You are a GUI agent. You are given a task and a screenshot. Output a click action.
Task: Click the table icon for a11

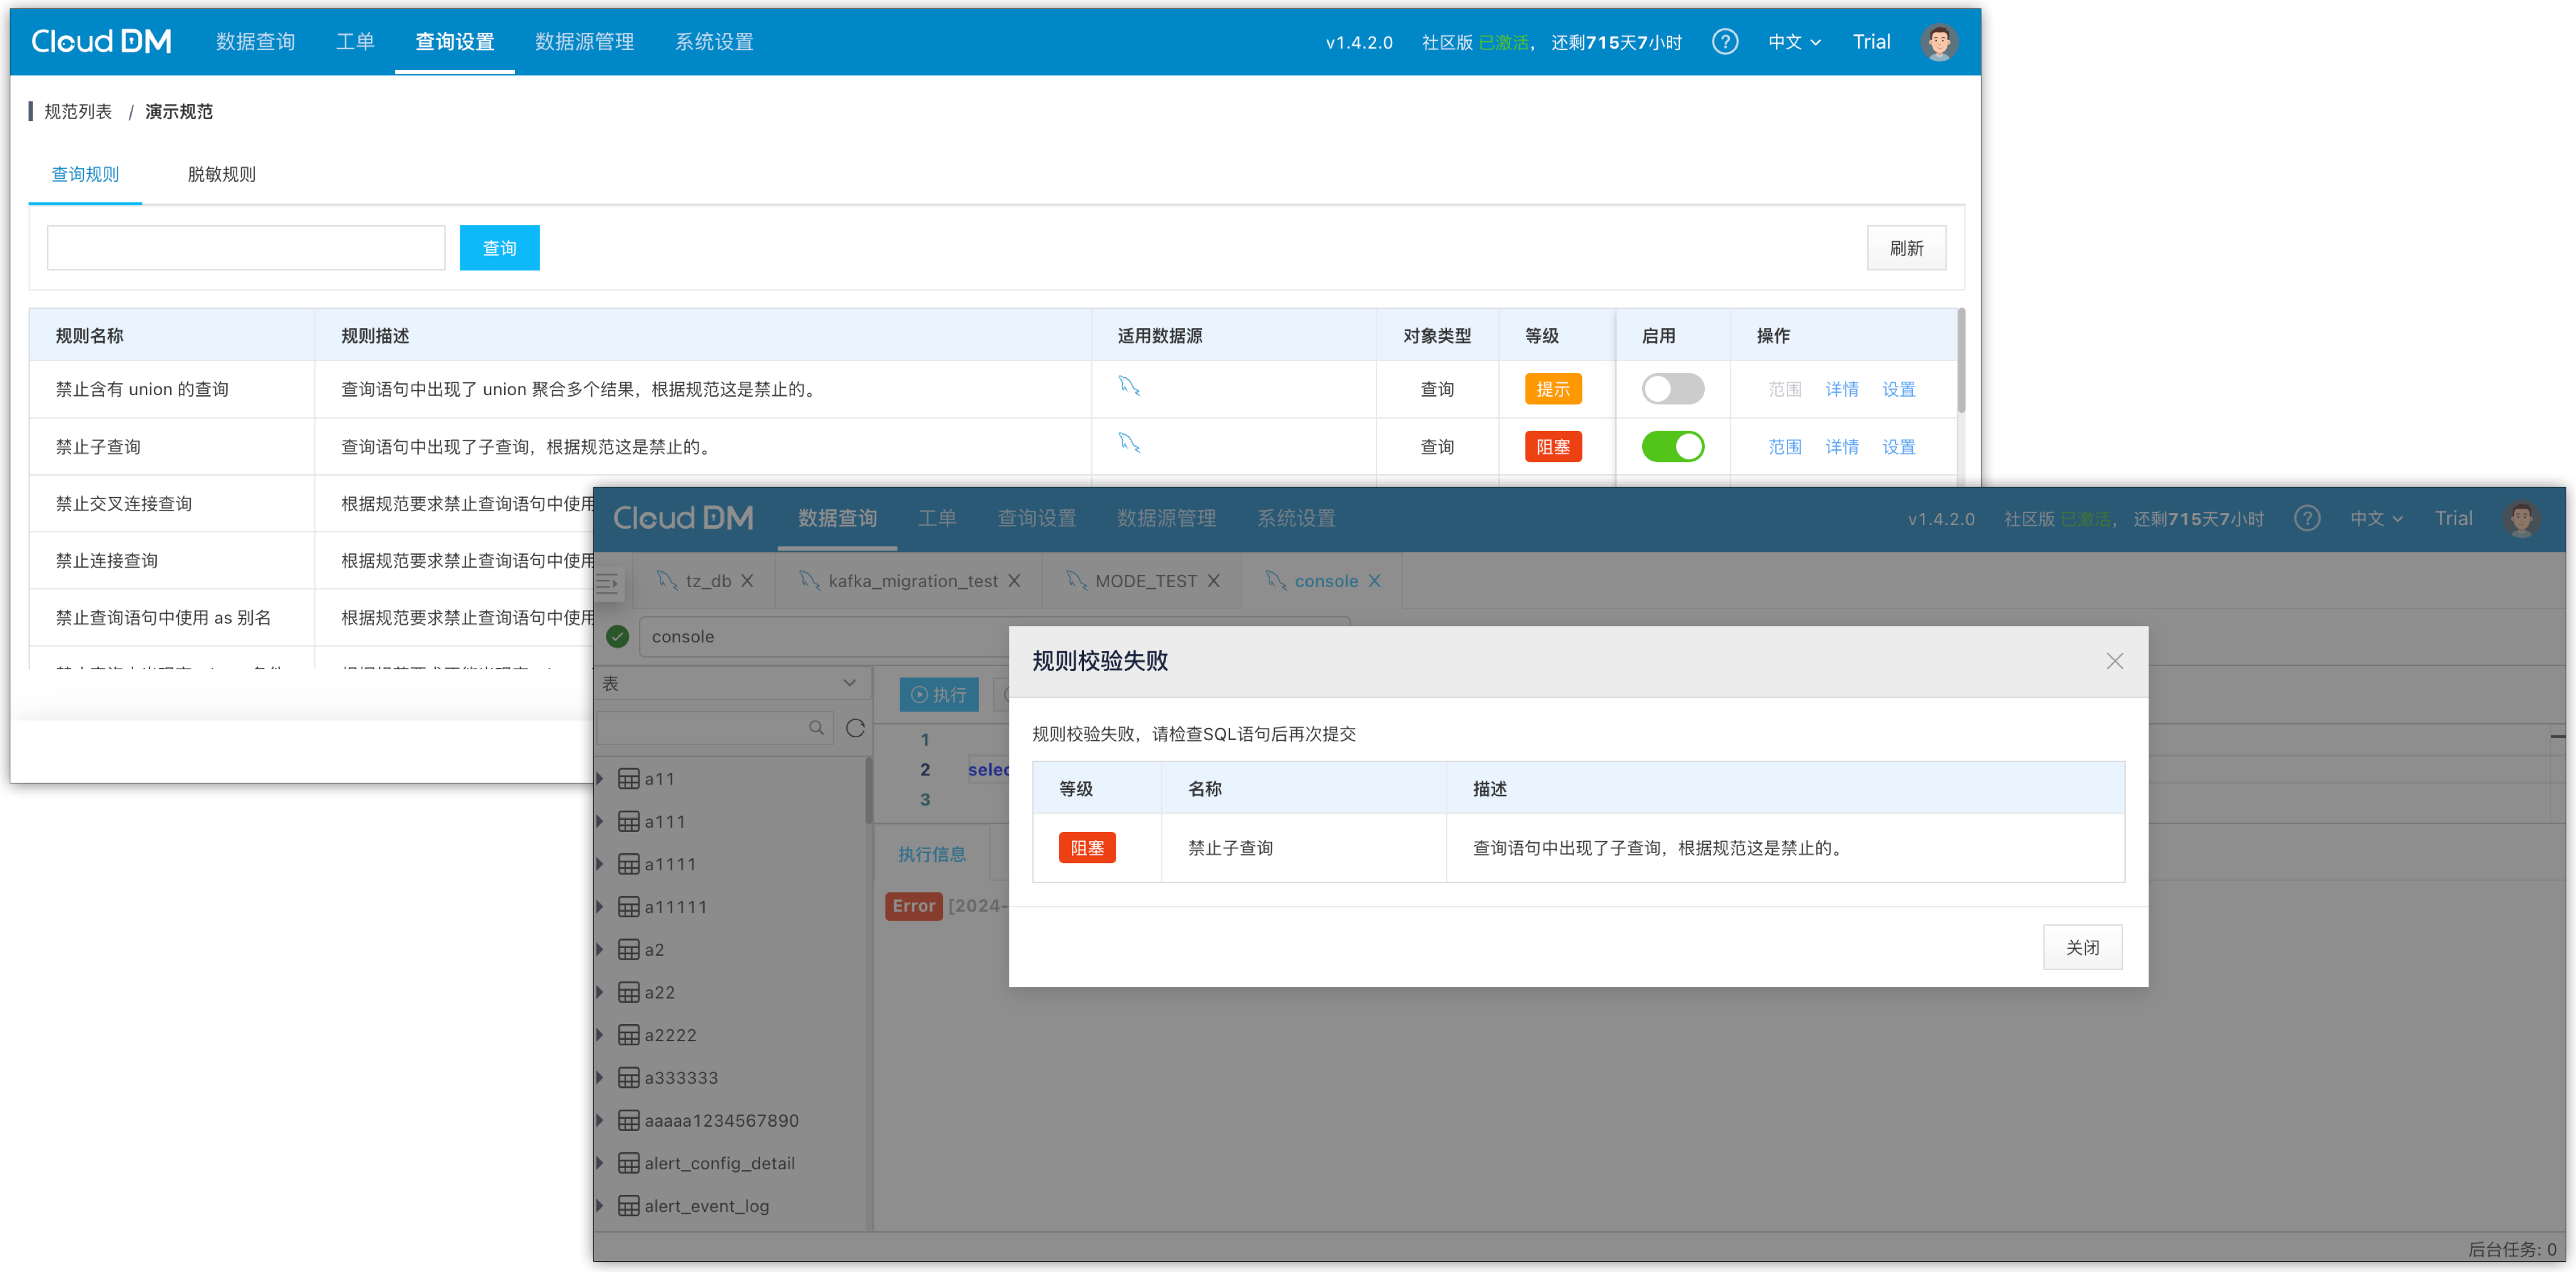pyautogui.click(x=628, y=779)
